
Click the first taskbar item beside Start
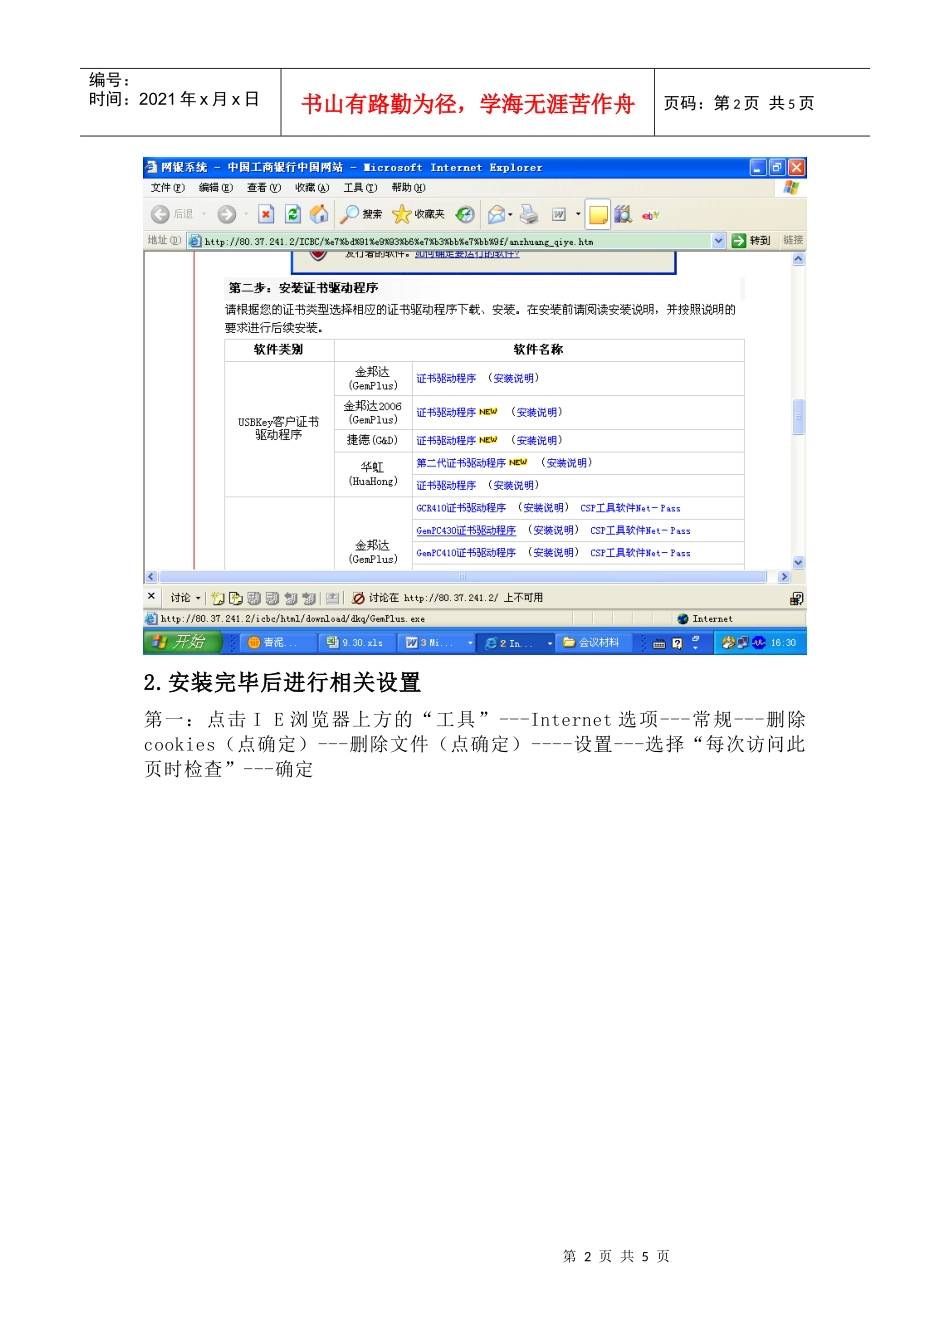[278, 643]
